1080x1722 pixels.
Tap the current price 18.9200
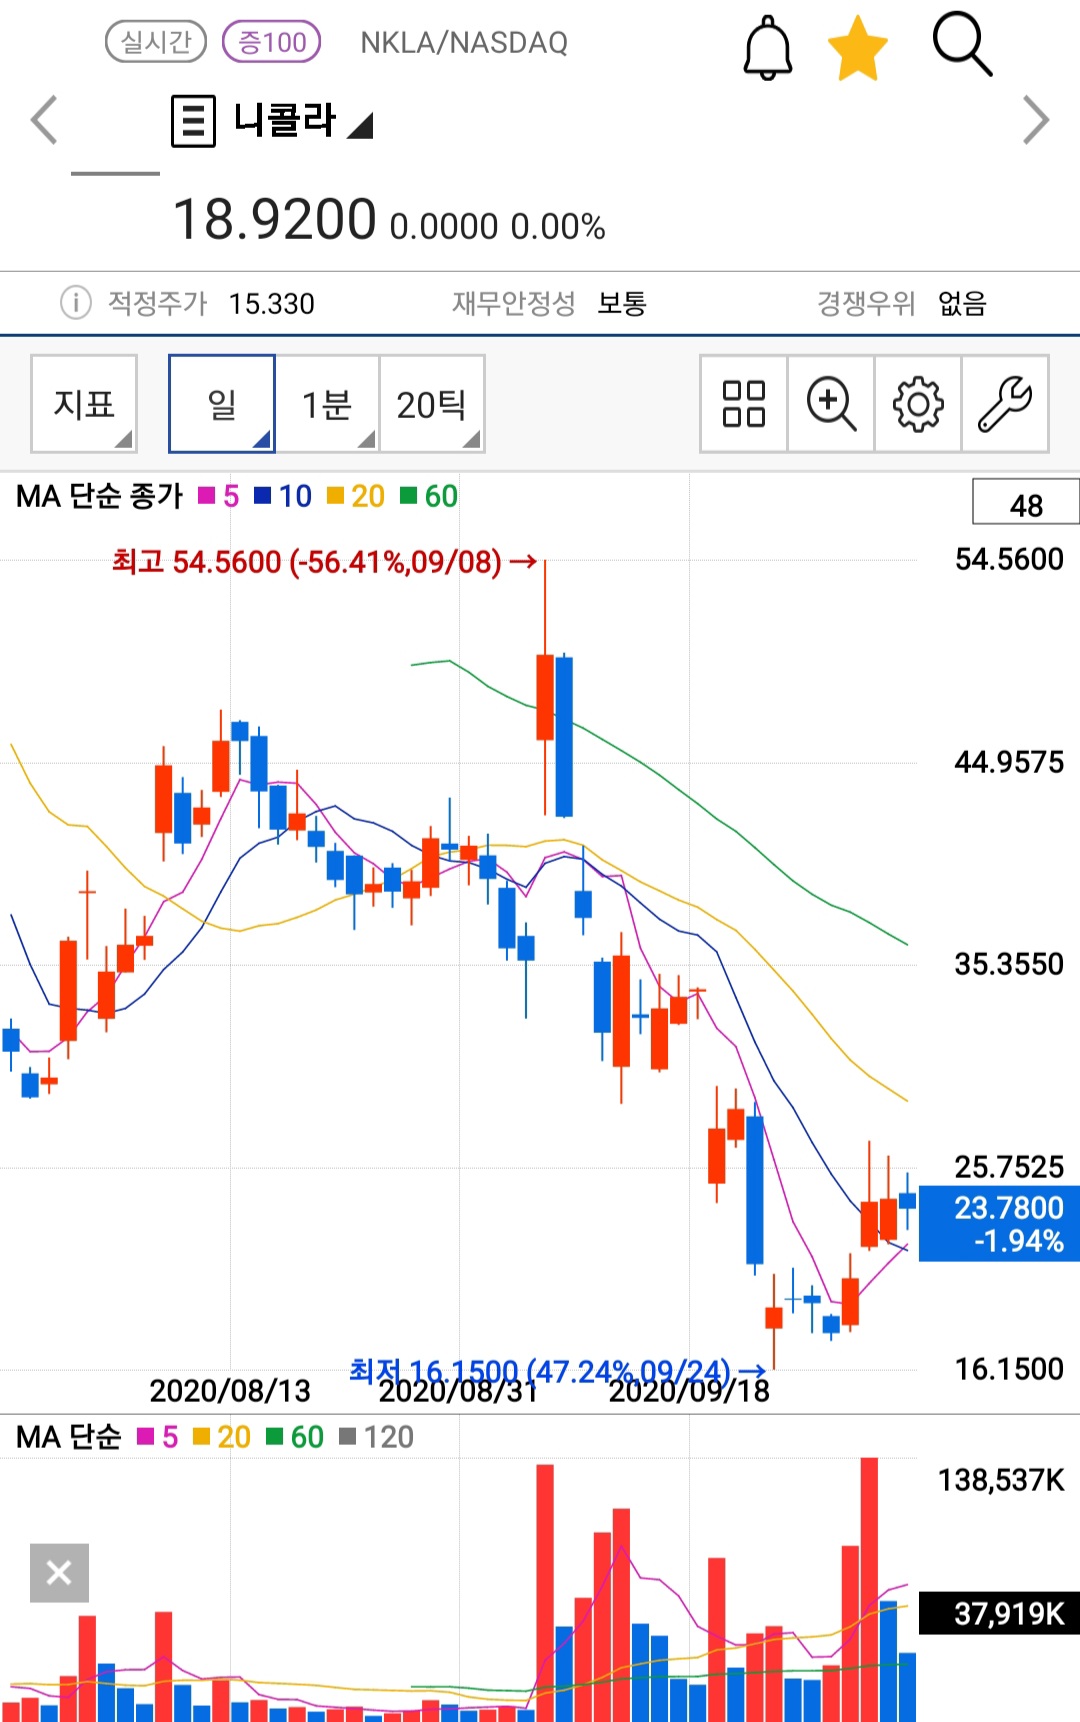click(x=275, y=220)
